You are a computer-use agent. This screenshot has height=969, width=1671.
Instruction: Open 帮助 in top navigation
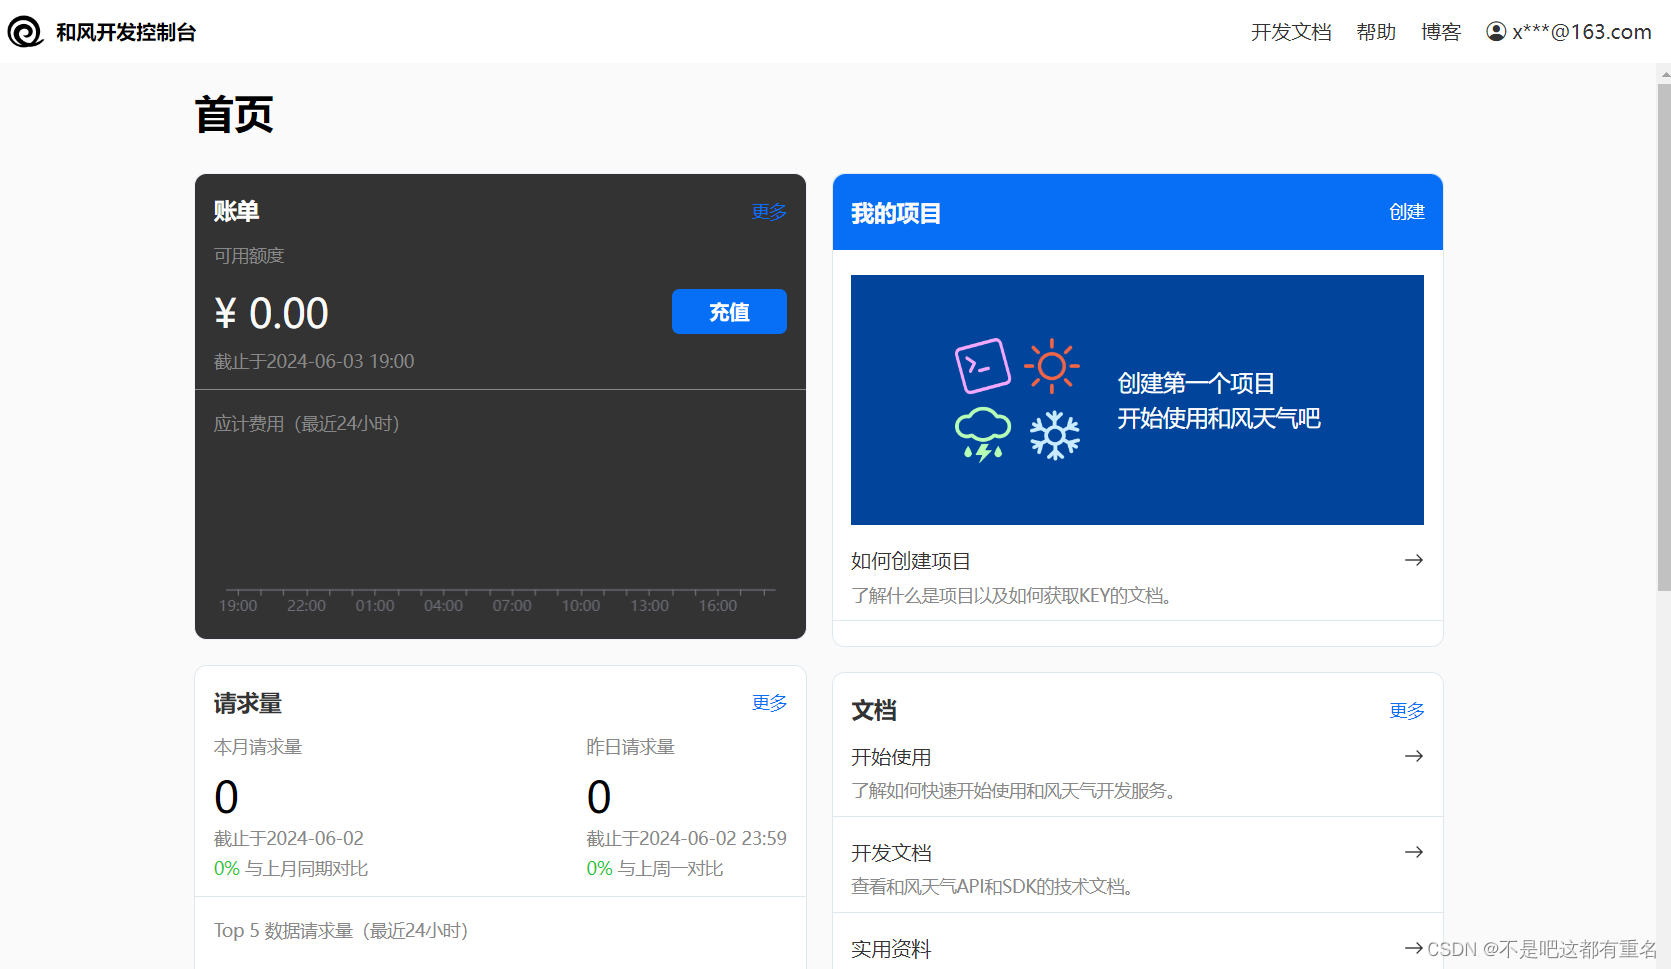1376,32
